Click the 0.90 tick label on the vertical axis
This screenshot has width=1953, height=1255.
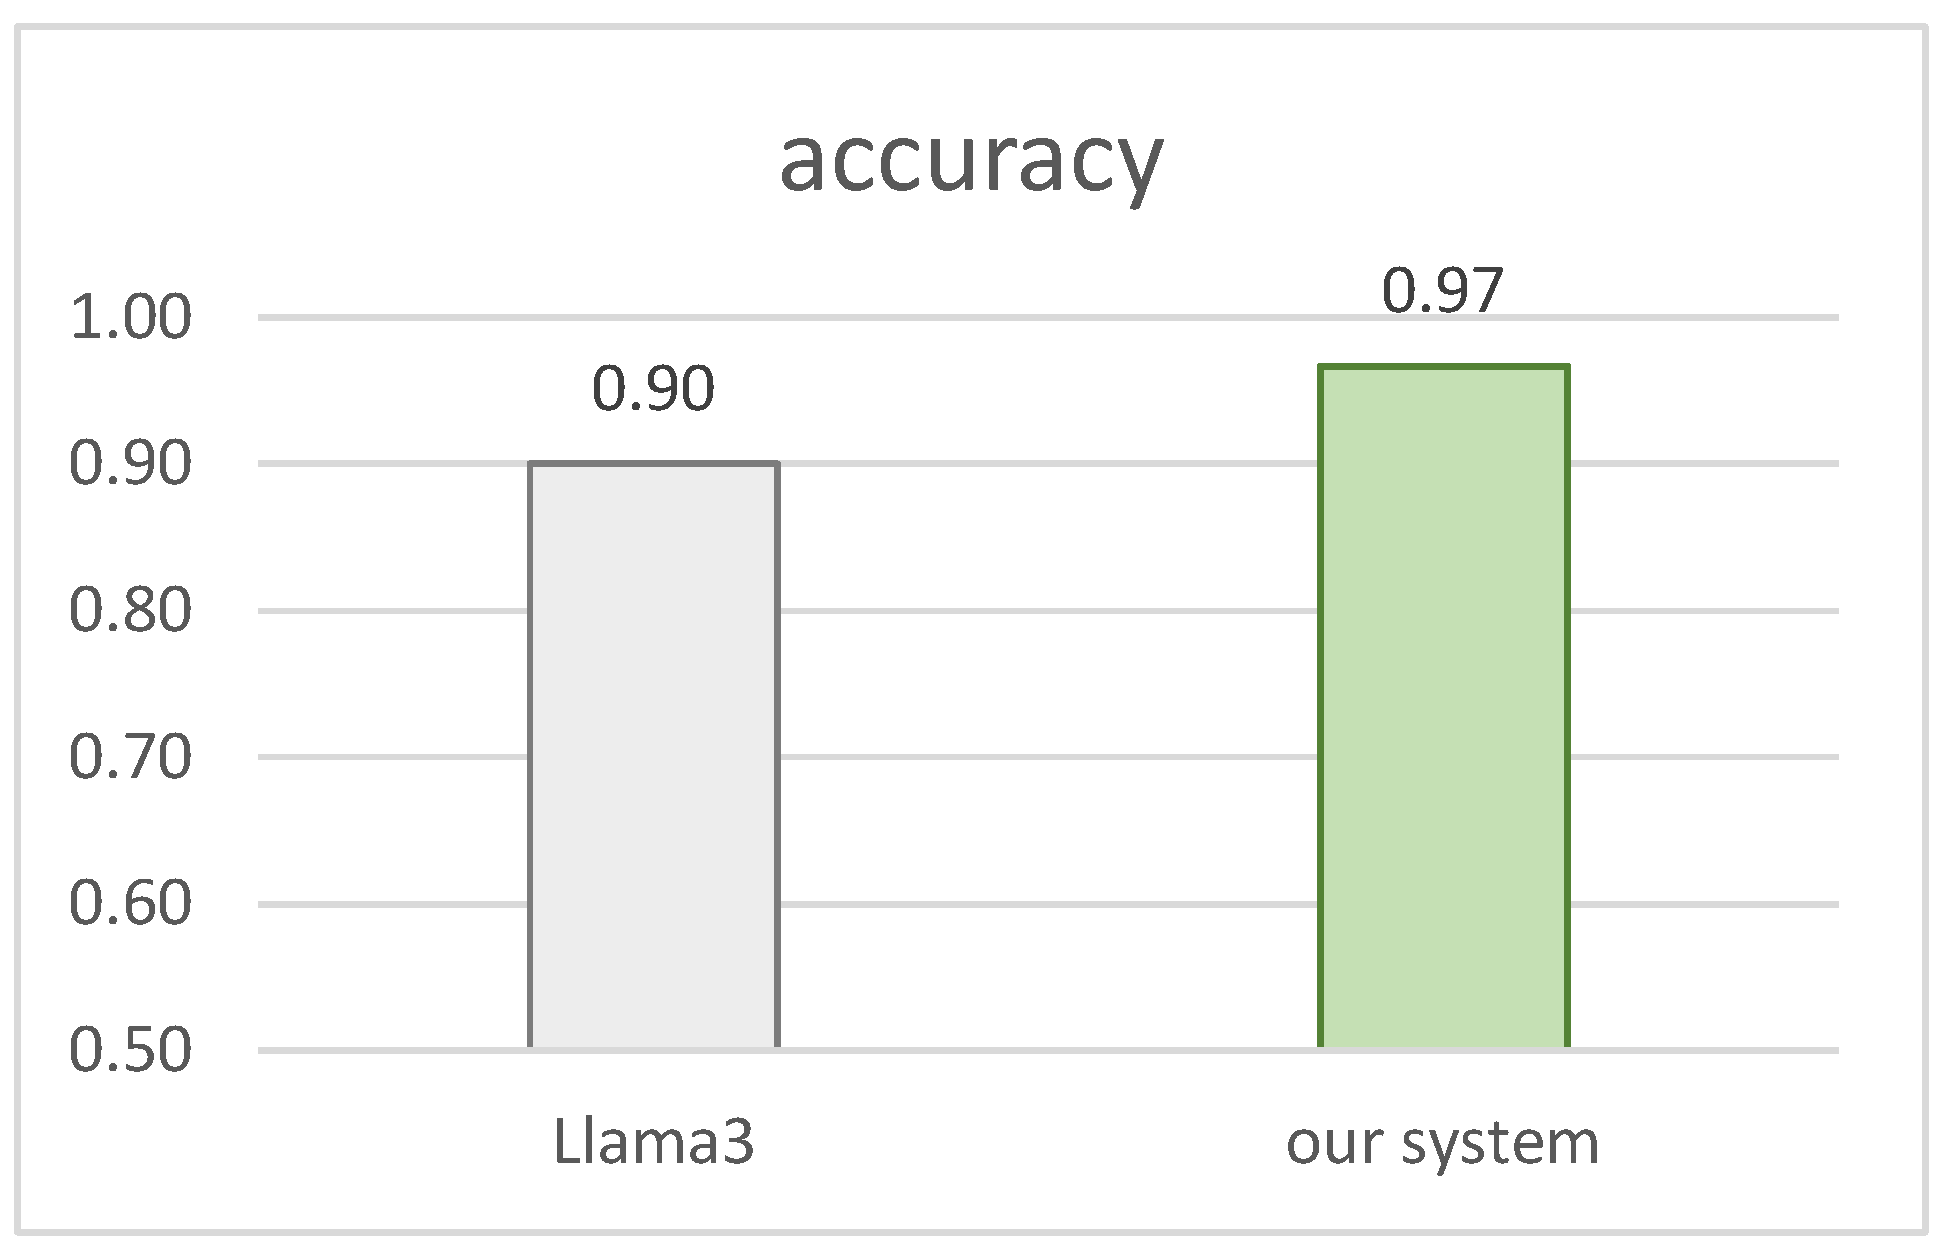tap(130, 465)
